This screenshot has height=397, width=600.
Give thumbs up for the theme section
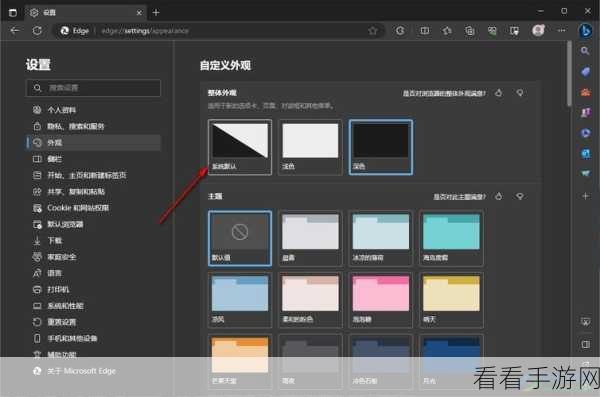tap(499, 196)
